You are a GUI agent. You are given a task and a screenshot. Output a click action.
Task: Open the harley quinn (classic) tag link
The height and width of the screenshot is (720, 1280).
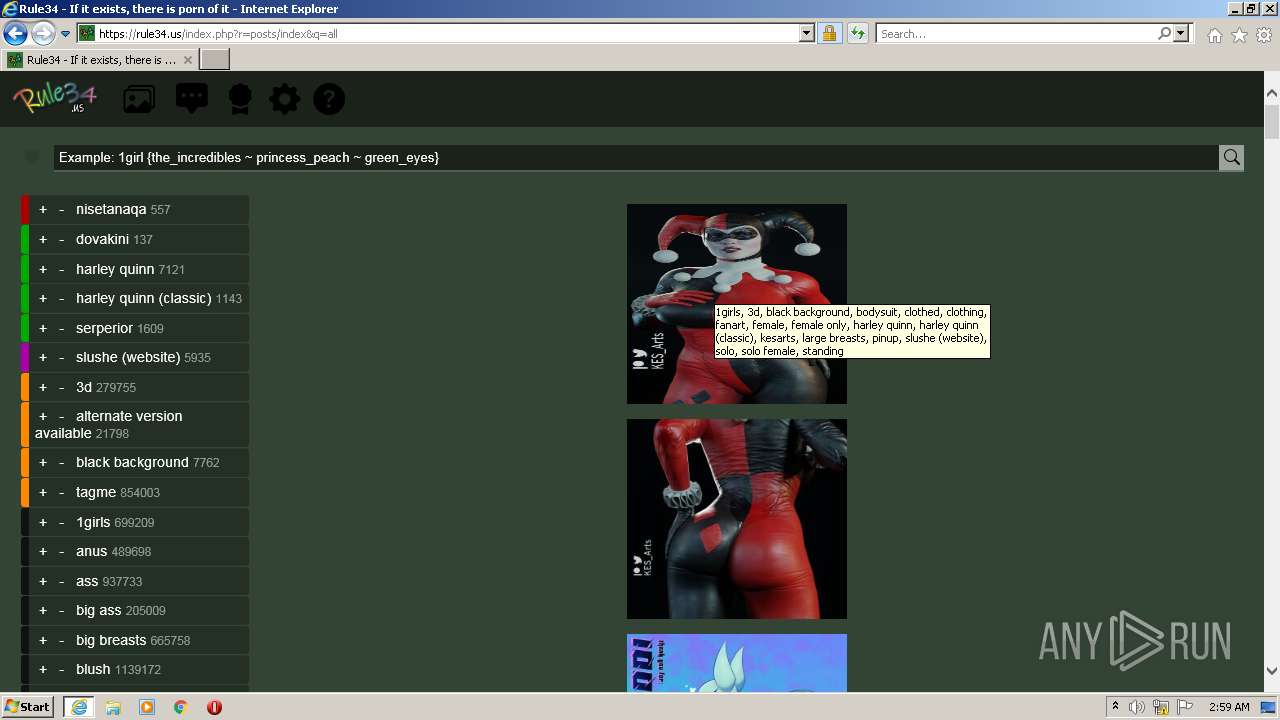coord(143,298)
